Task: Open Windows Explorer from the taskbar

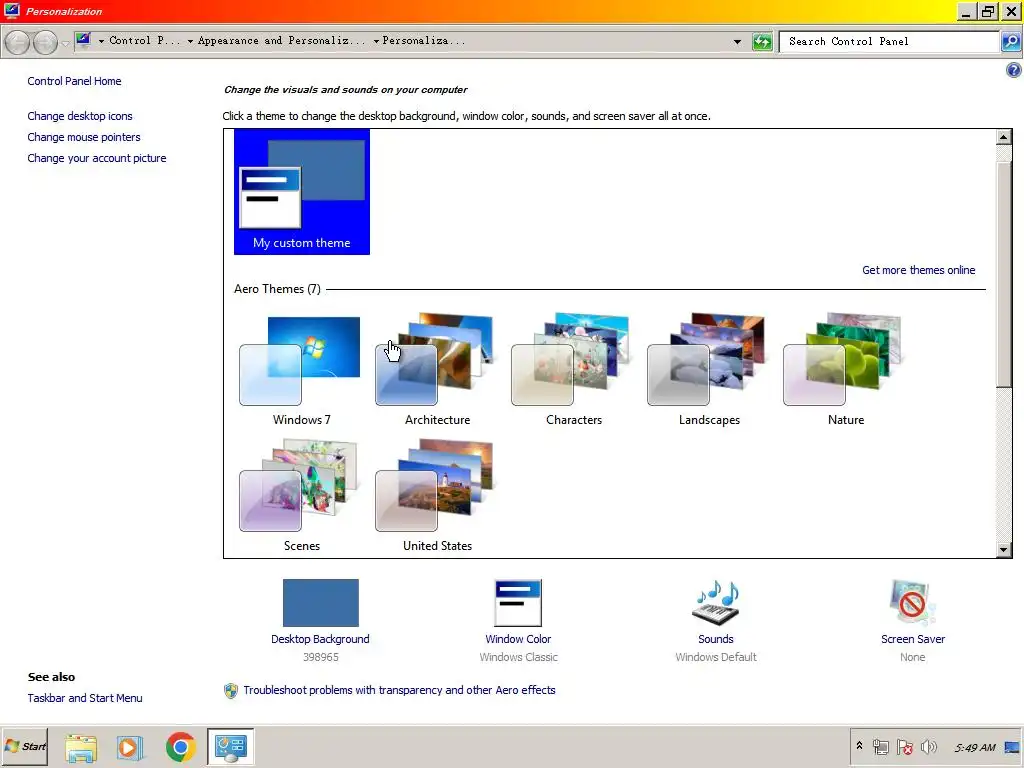Action: click(x=81, y=747)
